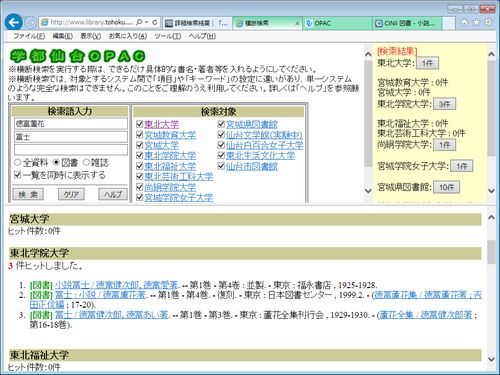This screenshot has width=500, height=375.
Task: Uncheck the 仙台白百合女子大学 checkbox
Action: tap(221, 145)
